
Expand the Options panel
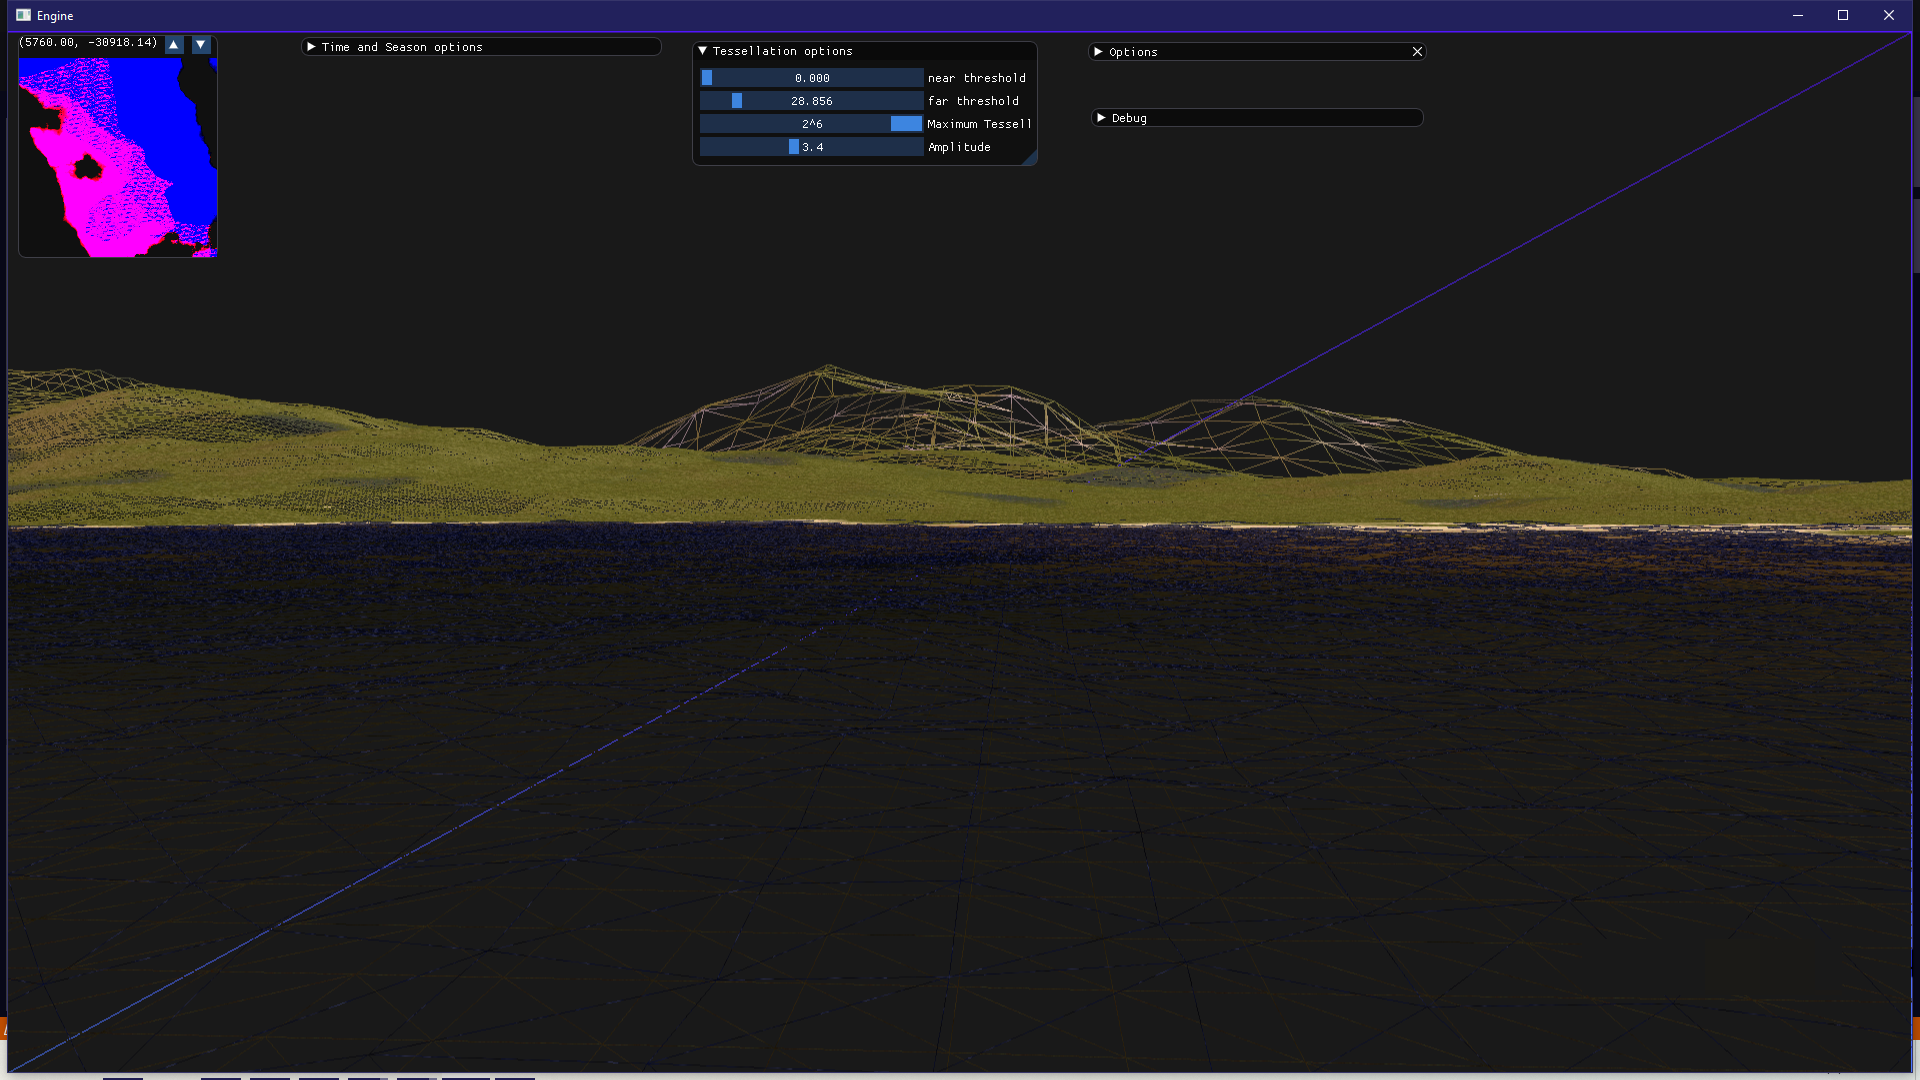(1098, 52)
